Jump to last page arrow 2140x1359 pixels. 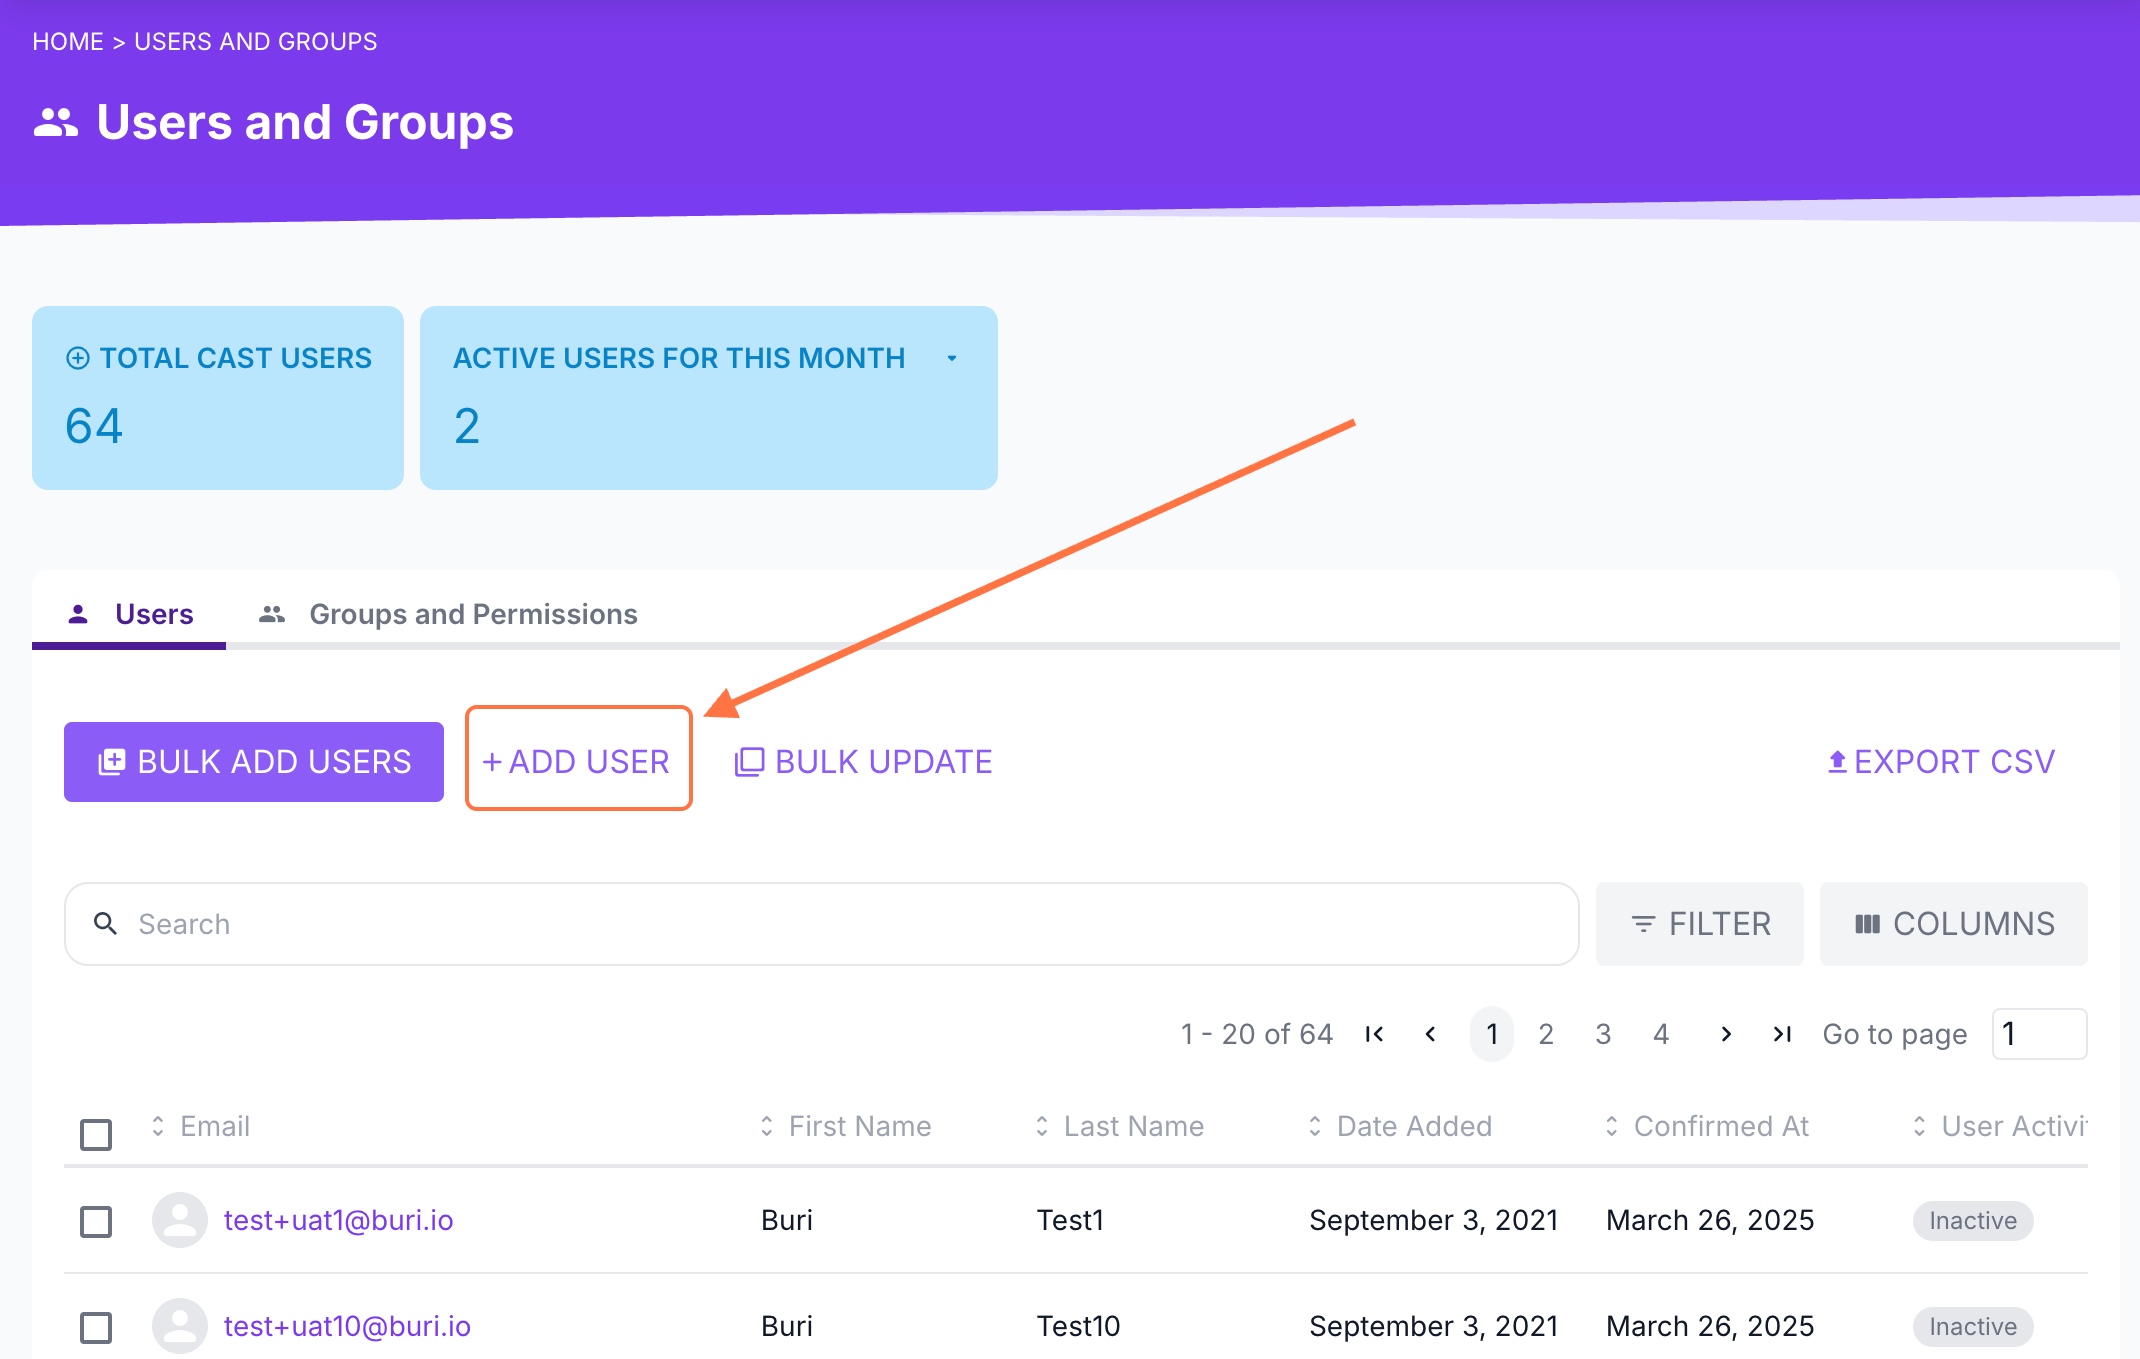pyautogui.click(x=1782, y=1034)
